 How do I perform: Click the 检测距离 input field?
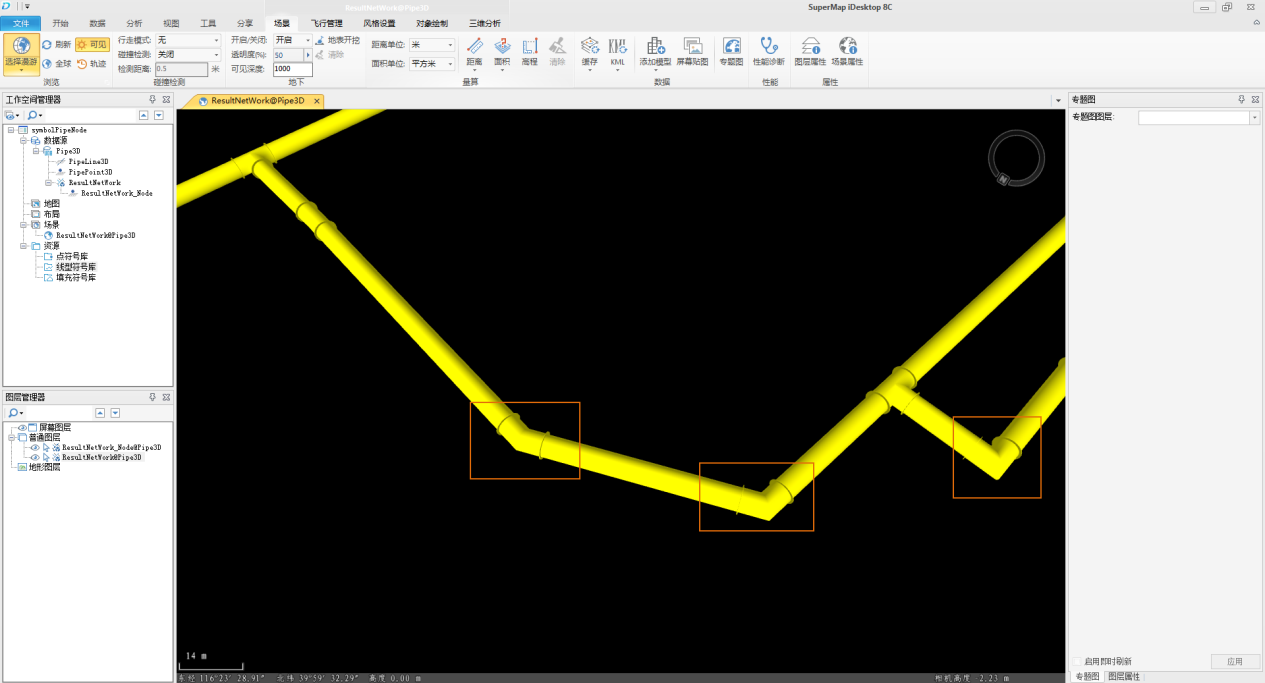click(181, 69)
